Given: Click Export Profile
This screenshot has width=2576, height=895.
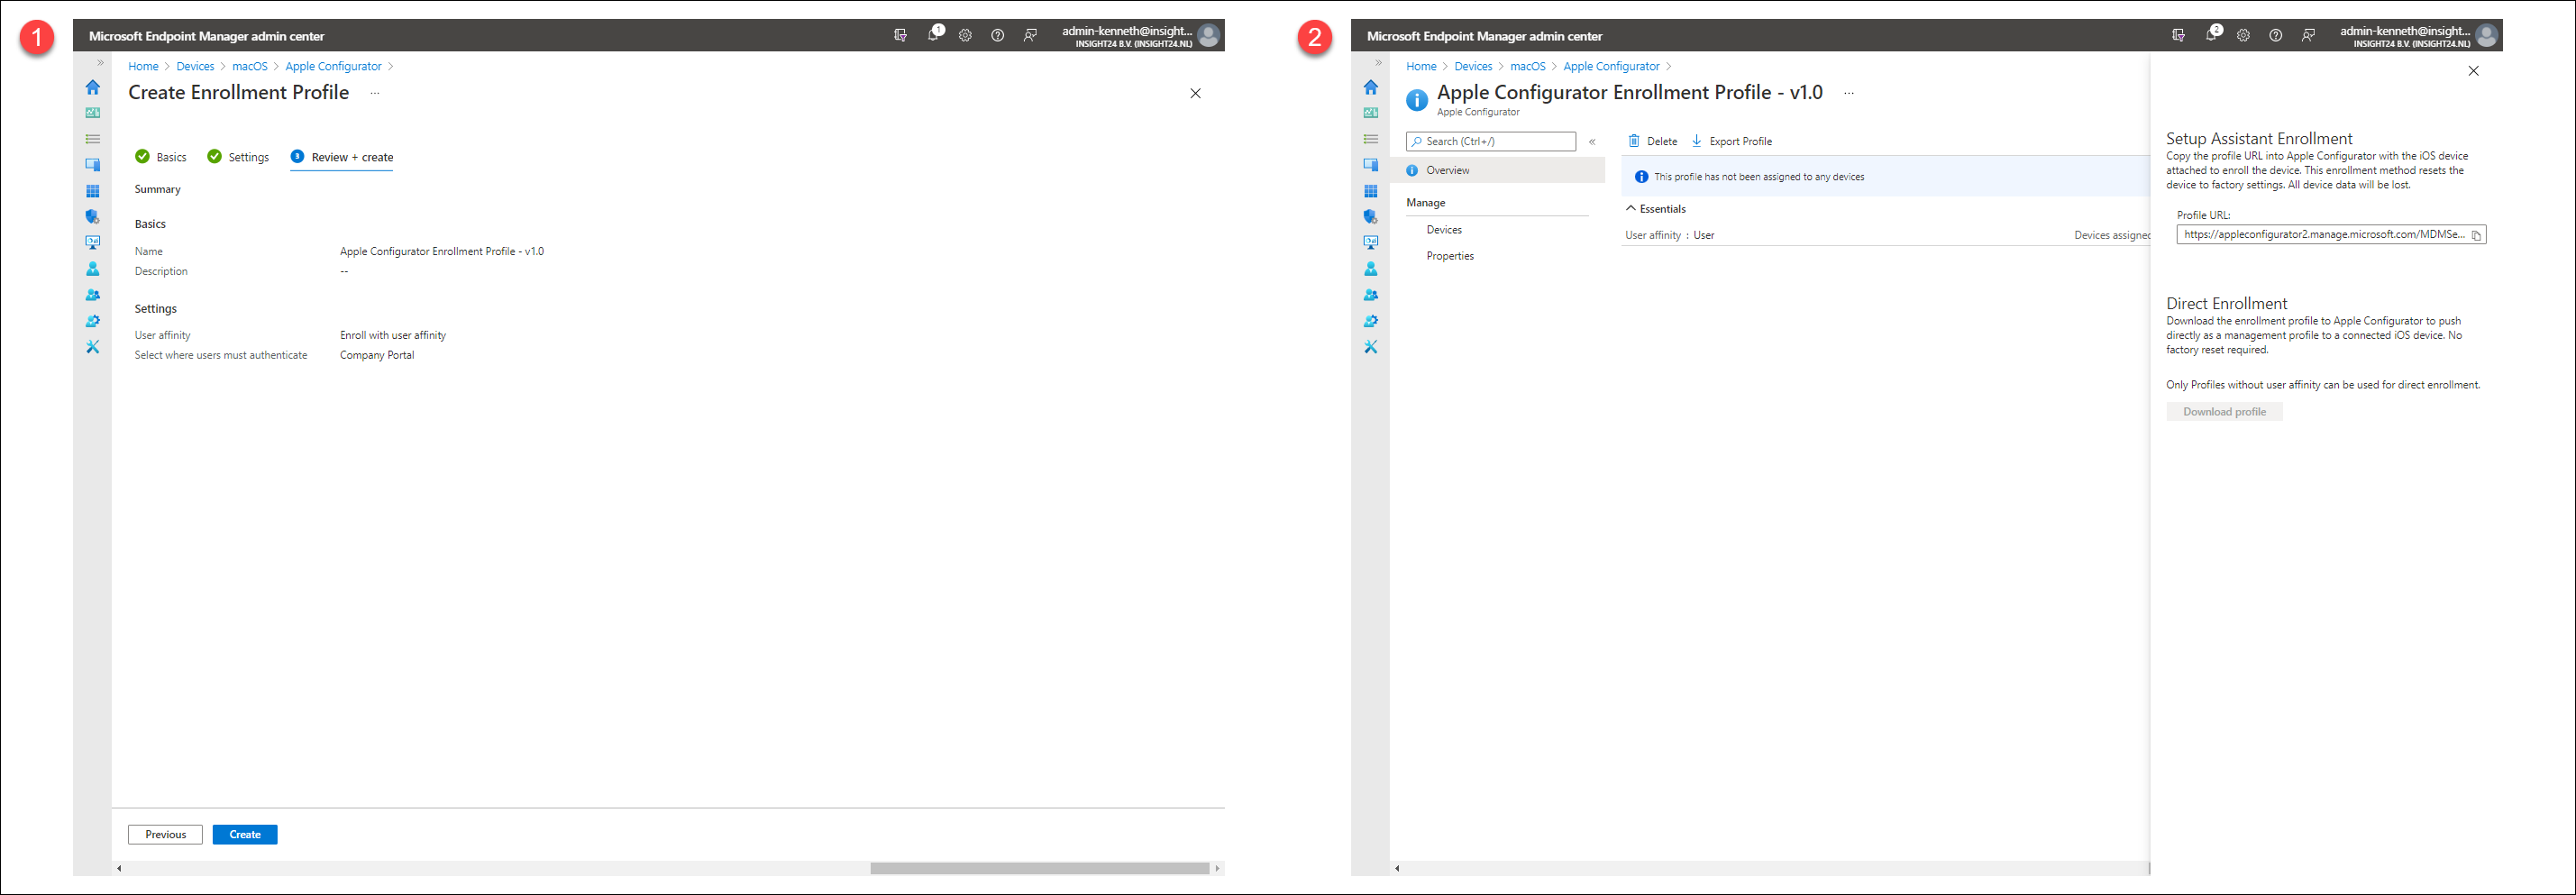Looking at the screenshot, I should click(1731, 141).
